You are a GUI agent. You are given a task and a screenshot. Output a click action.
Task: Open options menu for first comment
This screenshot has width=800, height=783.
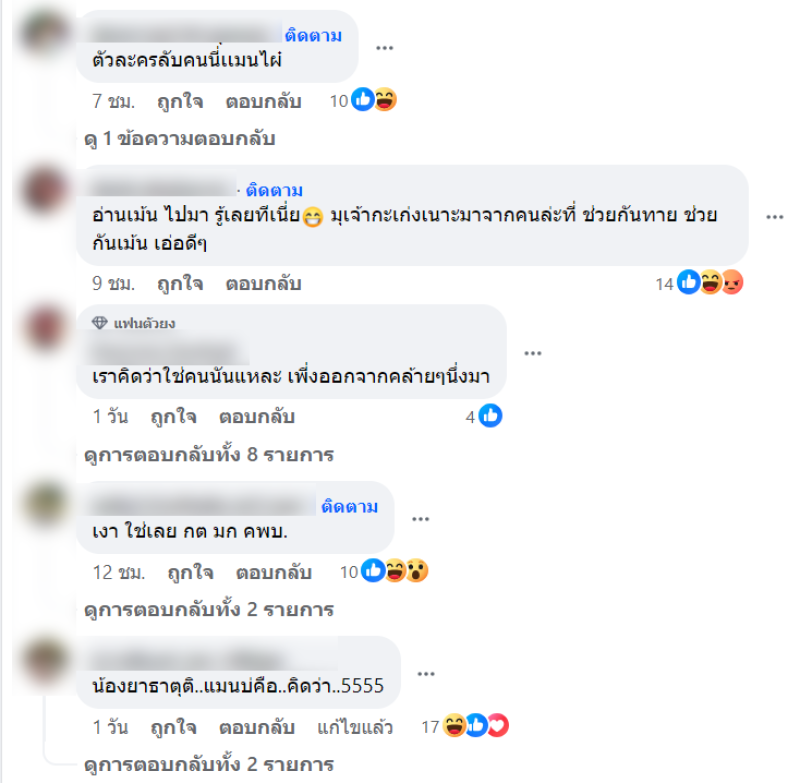(384, 48)
